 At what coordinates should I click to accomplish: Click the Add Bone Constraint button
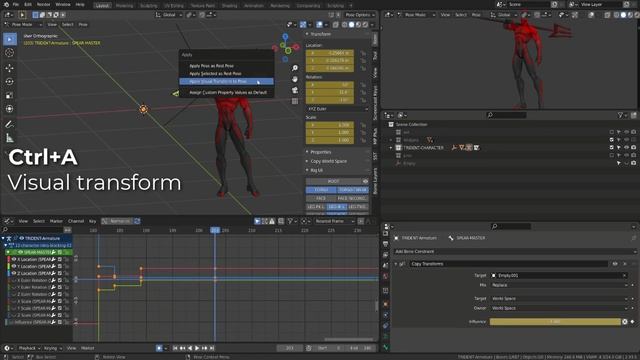[x=516, y=252]
